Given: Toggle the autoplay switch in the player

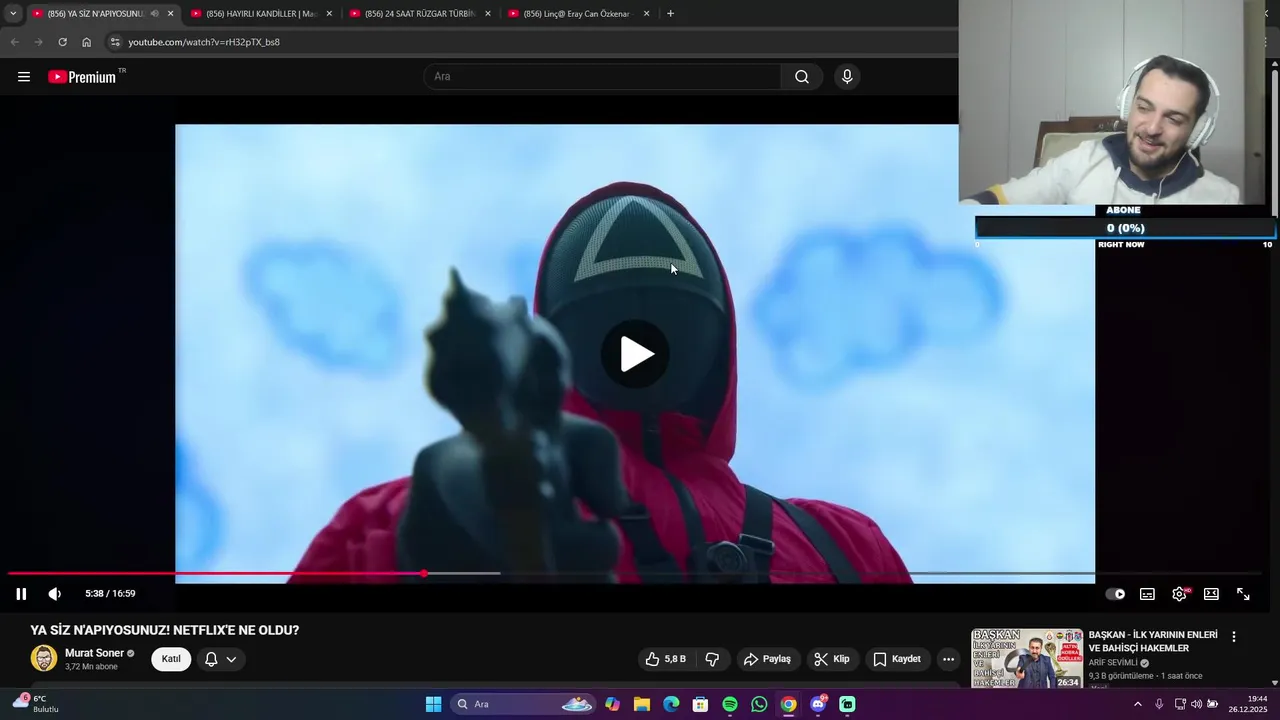Looking at the screenshot, I should (x=1115, y=594).
